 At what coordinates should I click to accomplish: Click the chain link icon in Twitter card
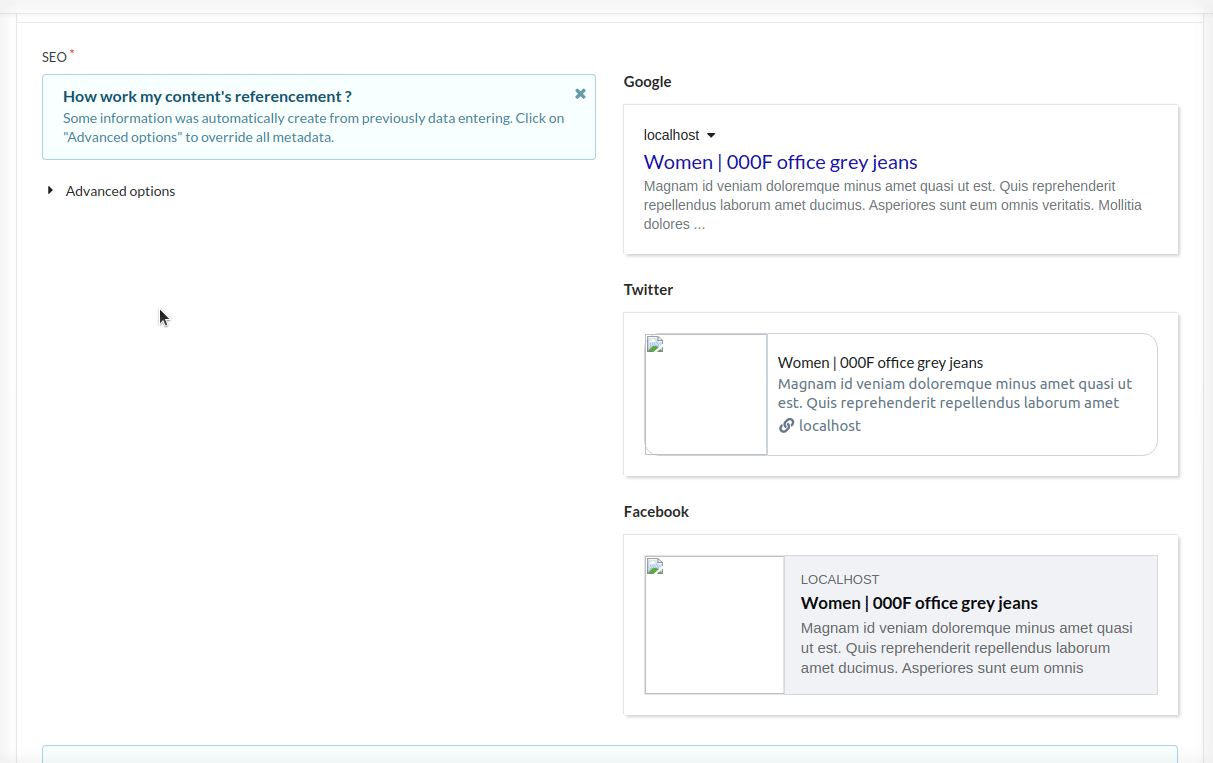pyautogui.click(x=786, y=425)
